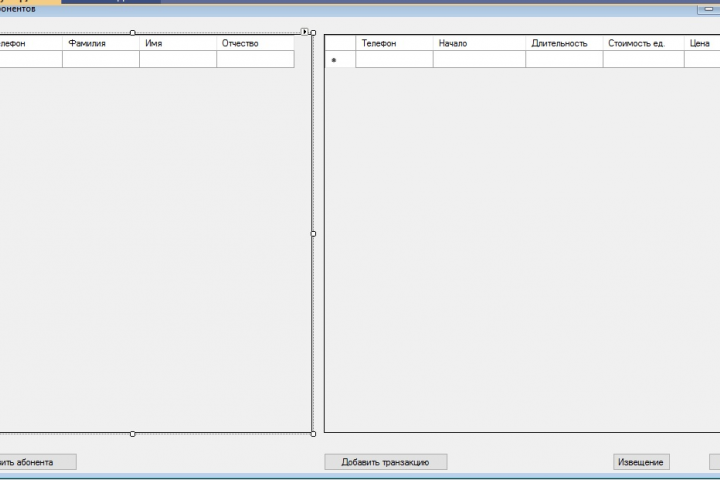Click the empty cell under Отчество
This screenshot has width=720, height=480.
[x=255, y=59]
